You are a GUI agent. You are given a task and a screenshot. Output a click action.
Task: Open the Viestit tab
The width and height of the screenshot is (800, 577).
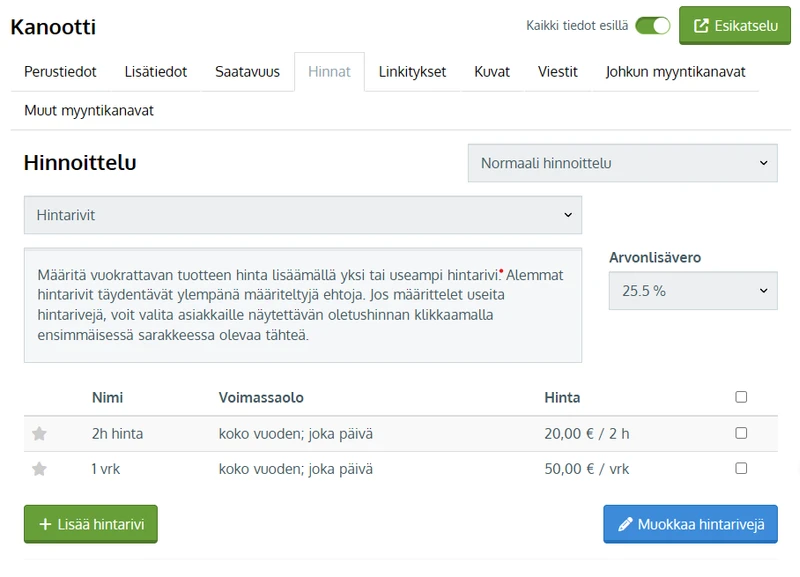(558, 72)
